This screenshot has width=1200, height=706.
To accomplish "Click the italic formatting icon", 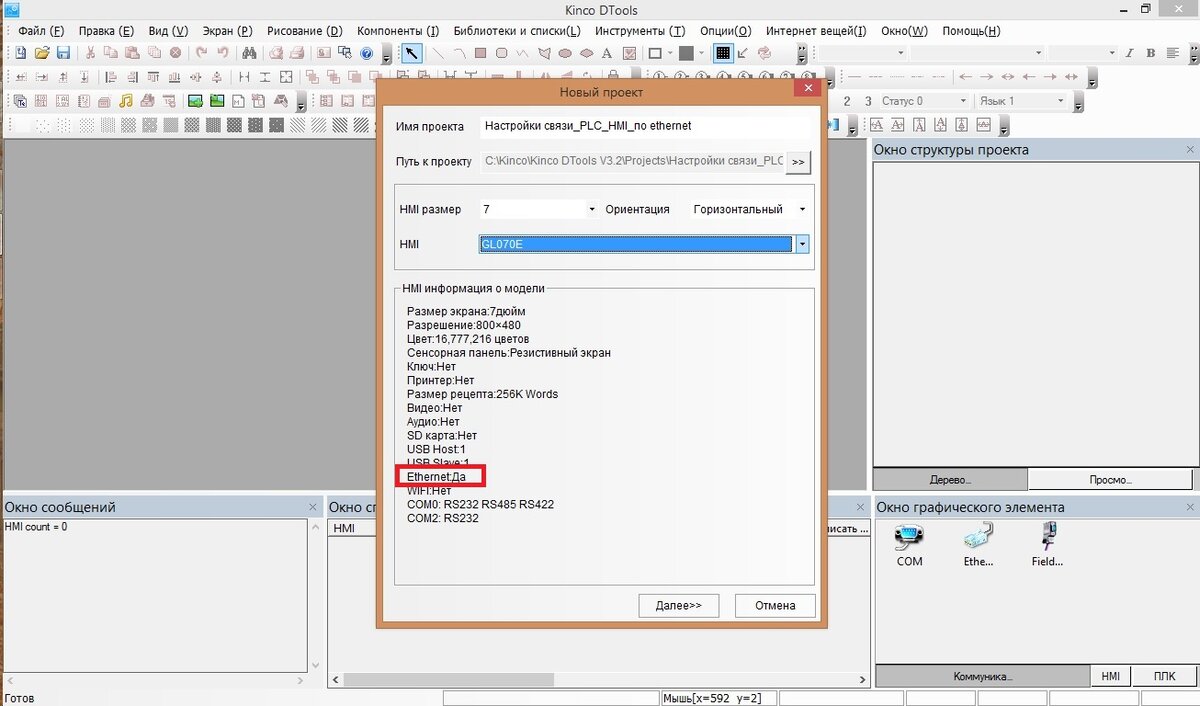I will tap(1130, 53).
